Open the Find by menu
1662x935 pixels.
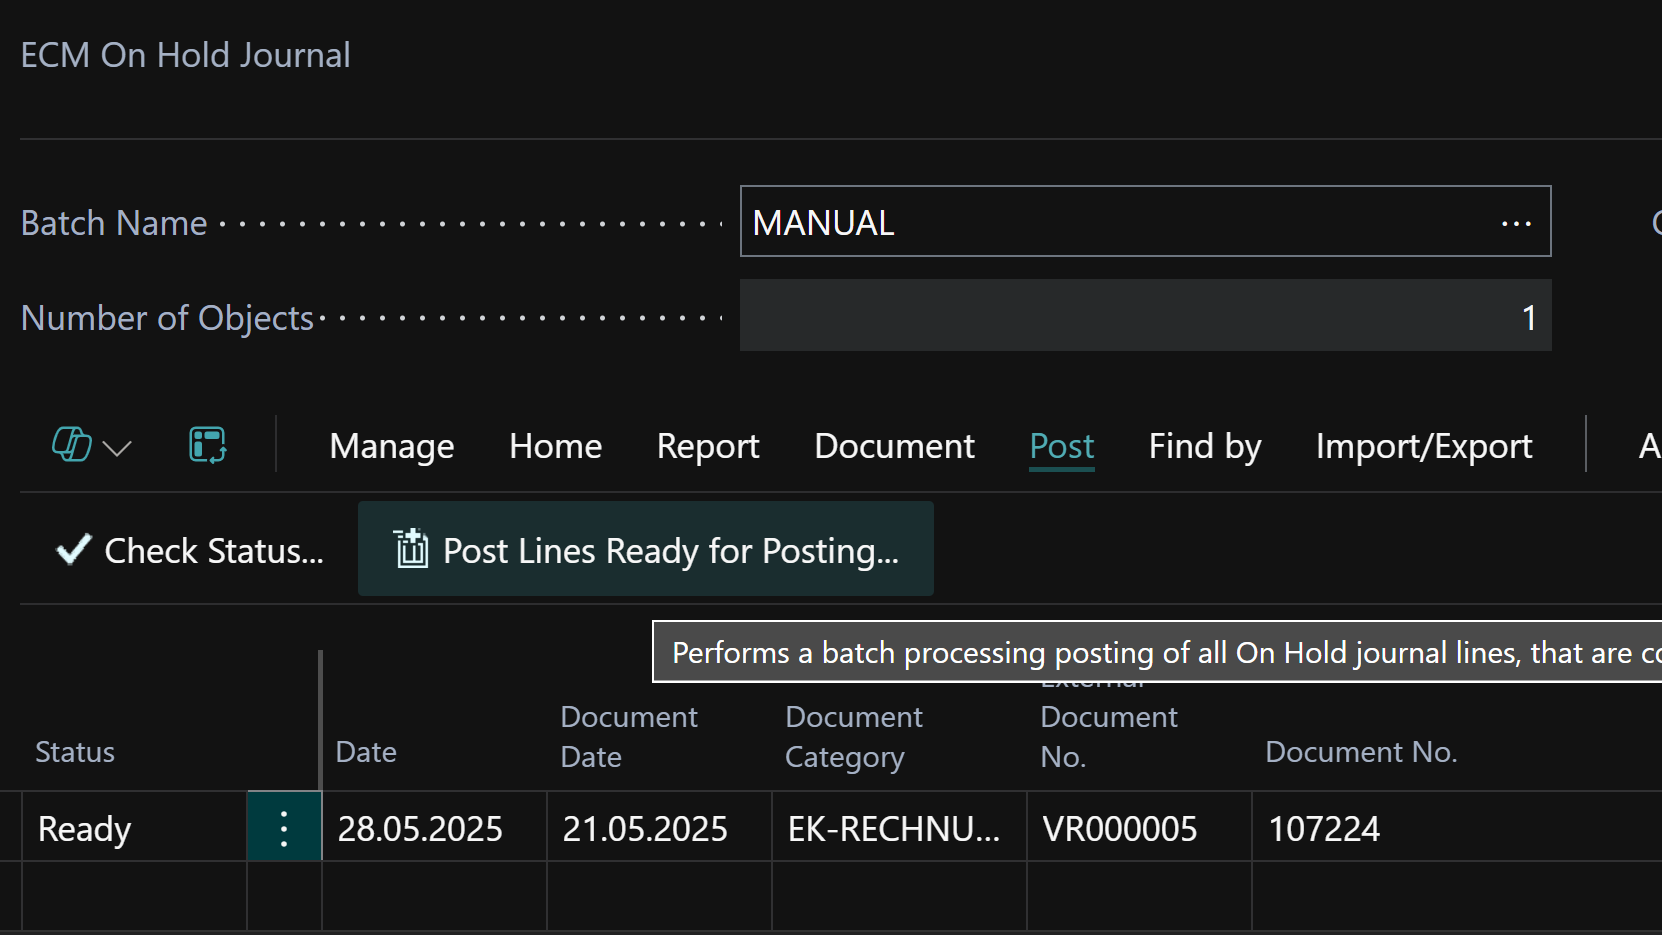click(x=1205, y=446)
